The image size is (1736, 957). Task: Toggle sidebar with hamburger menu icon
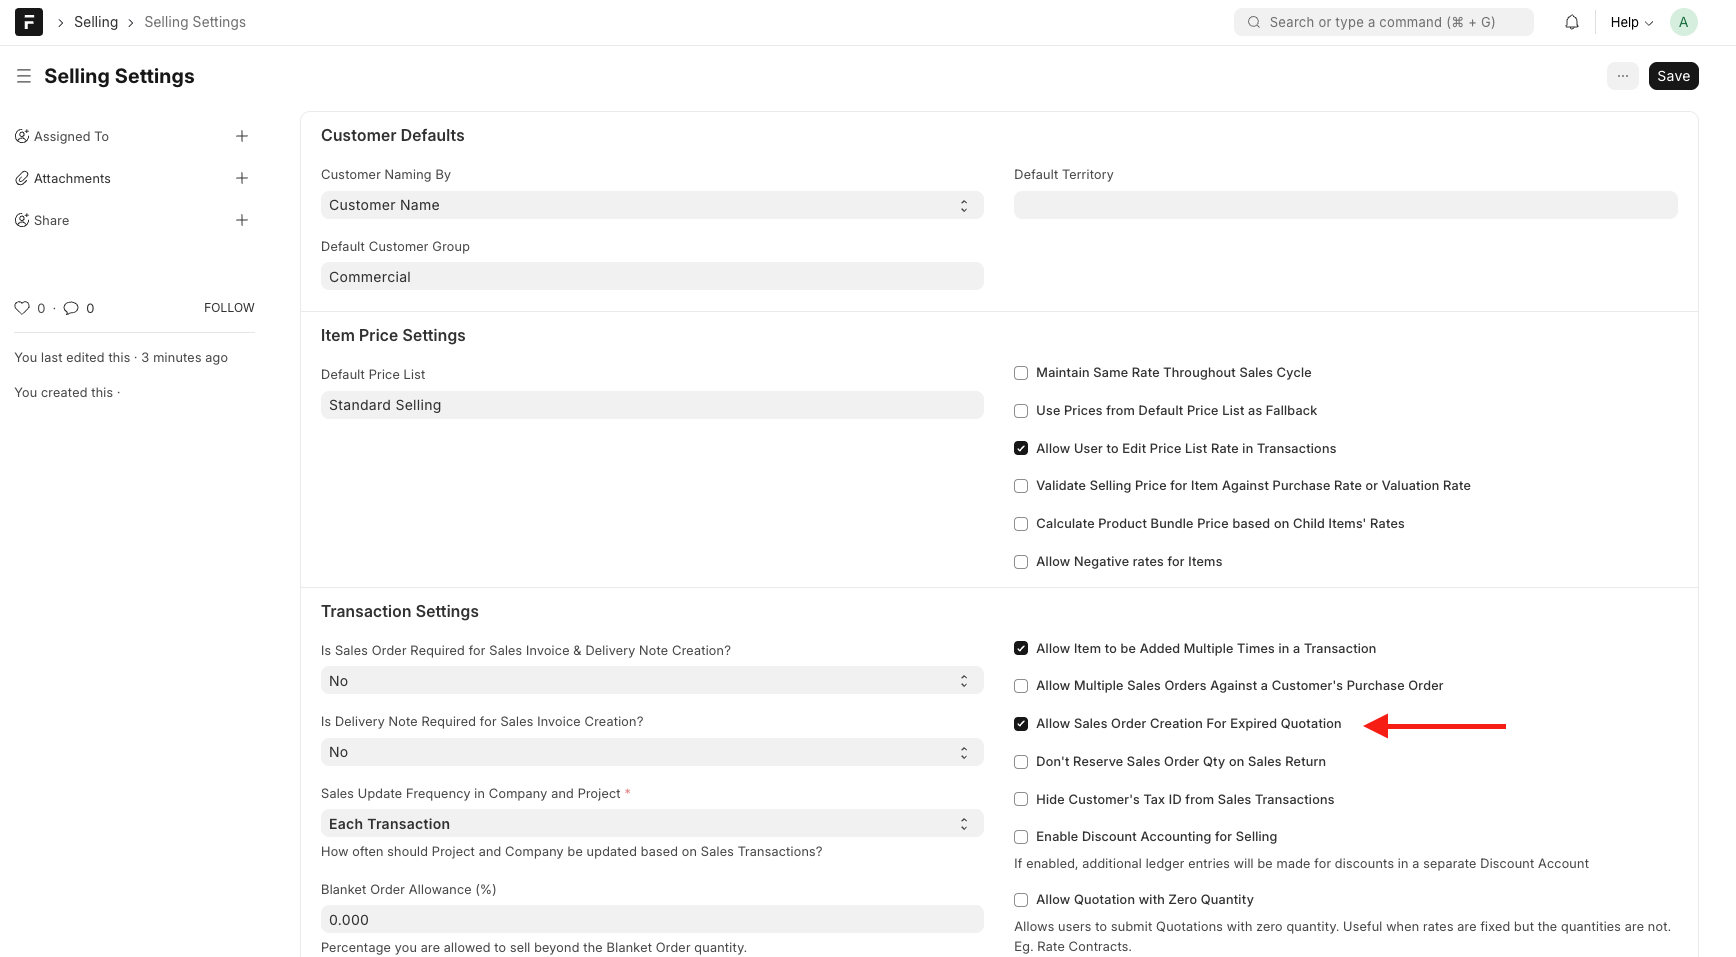point(24,76)
